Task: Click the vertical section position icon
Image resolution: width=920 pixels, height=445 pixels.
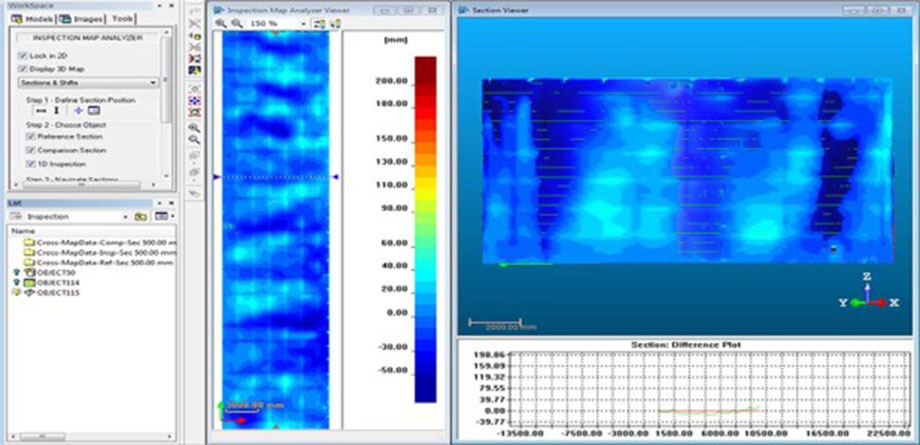Action: coord(55,111)
